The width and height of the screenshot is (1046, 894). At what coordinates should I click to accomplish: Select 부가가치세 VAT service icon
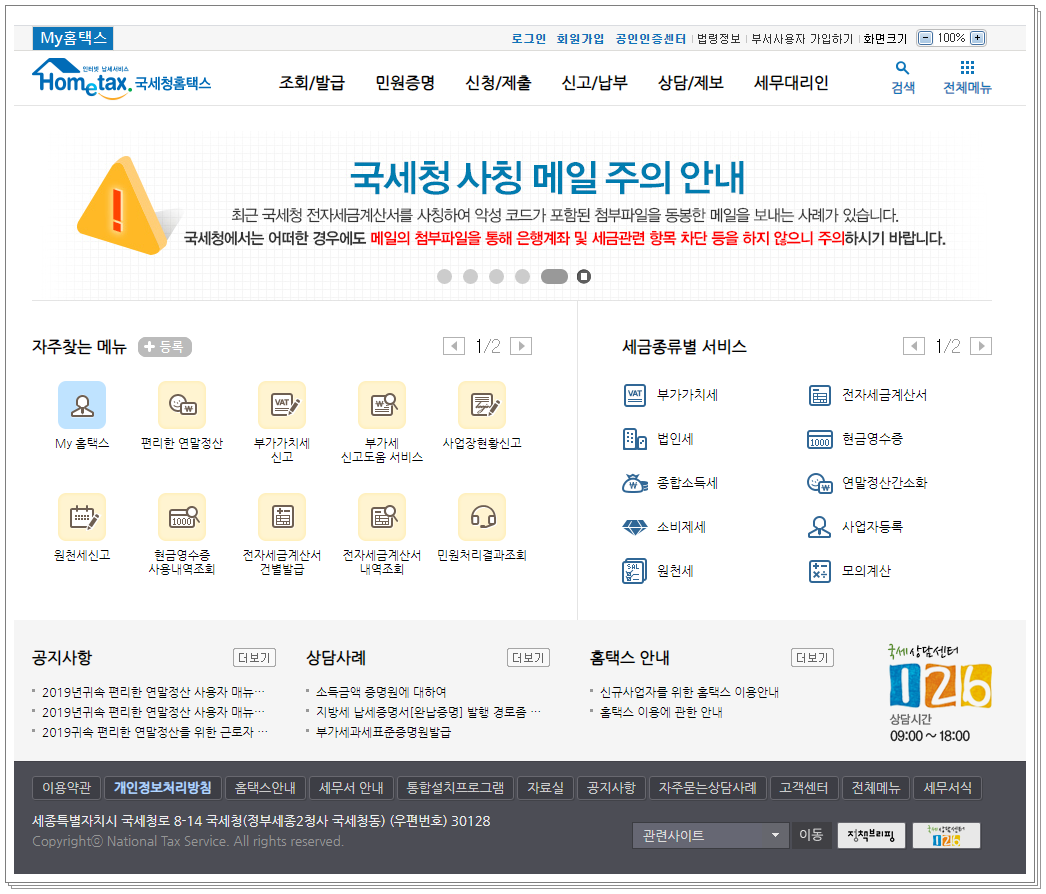click(634, 395)
